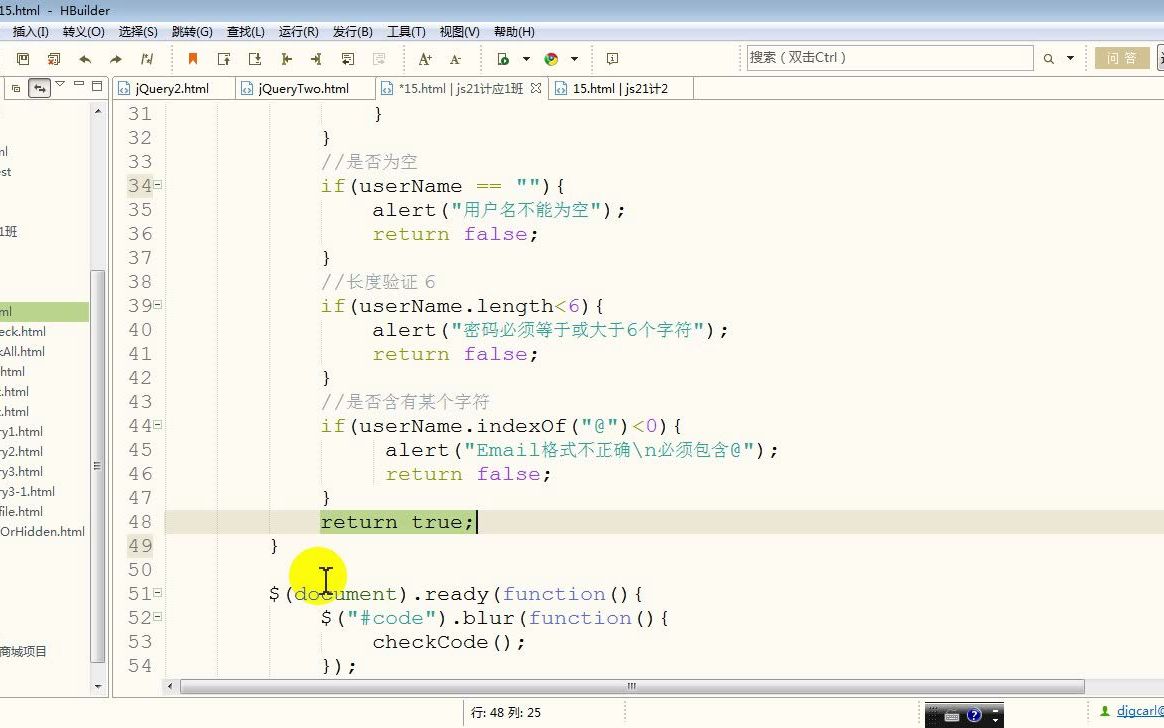The width and height of the screenshot is (1164, 728).
Task: Toggle the link-with-editor arrows in sidebar
Action: [x=39, y=88]
